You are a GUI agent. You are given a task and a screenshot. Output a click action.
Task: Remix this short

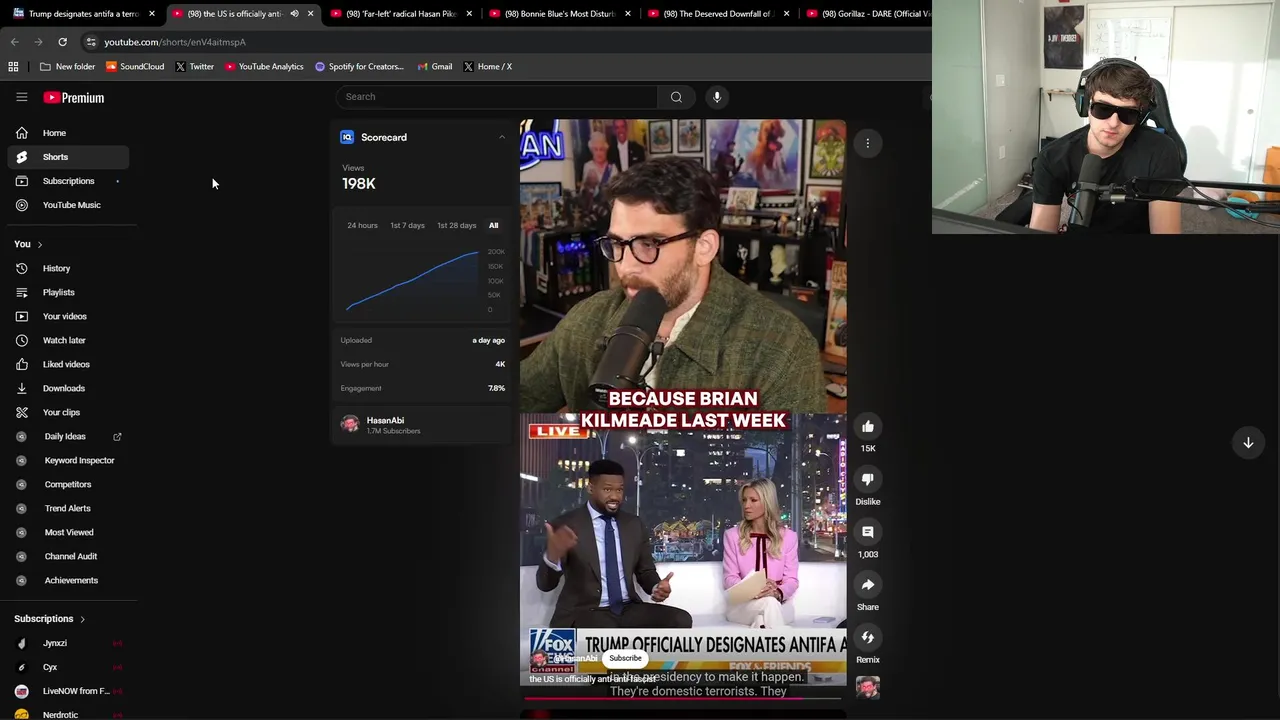click(868, 638)
